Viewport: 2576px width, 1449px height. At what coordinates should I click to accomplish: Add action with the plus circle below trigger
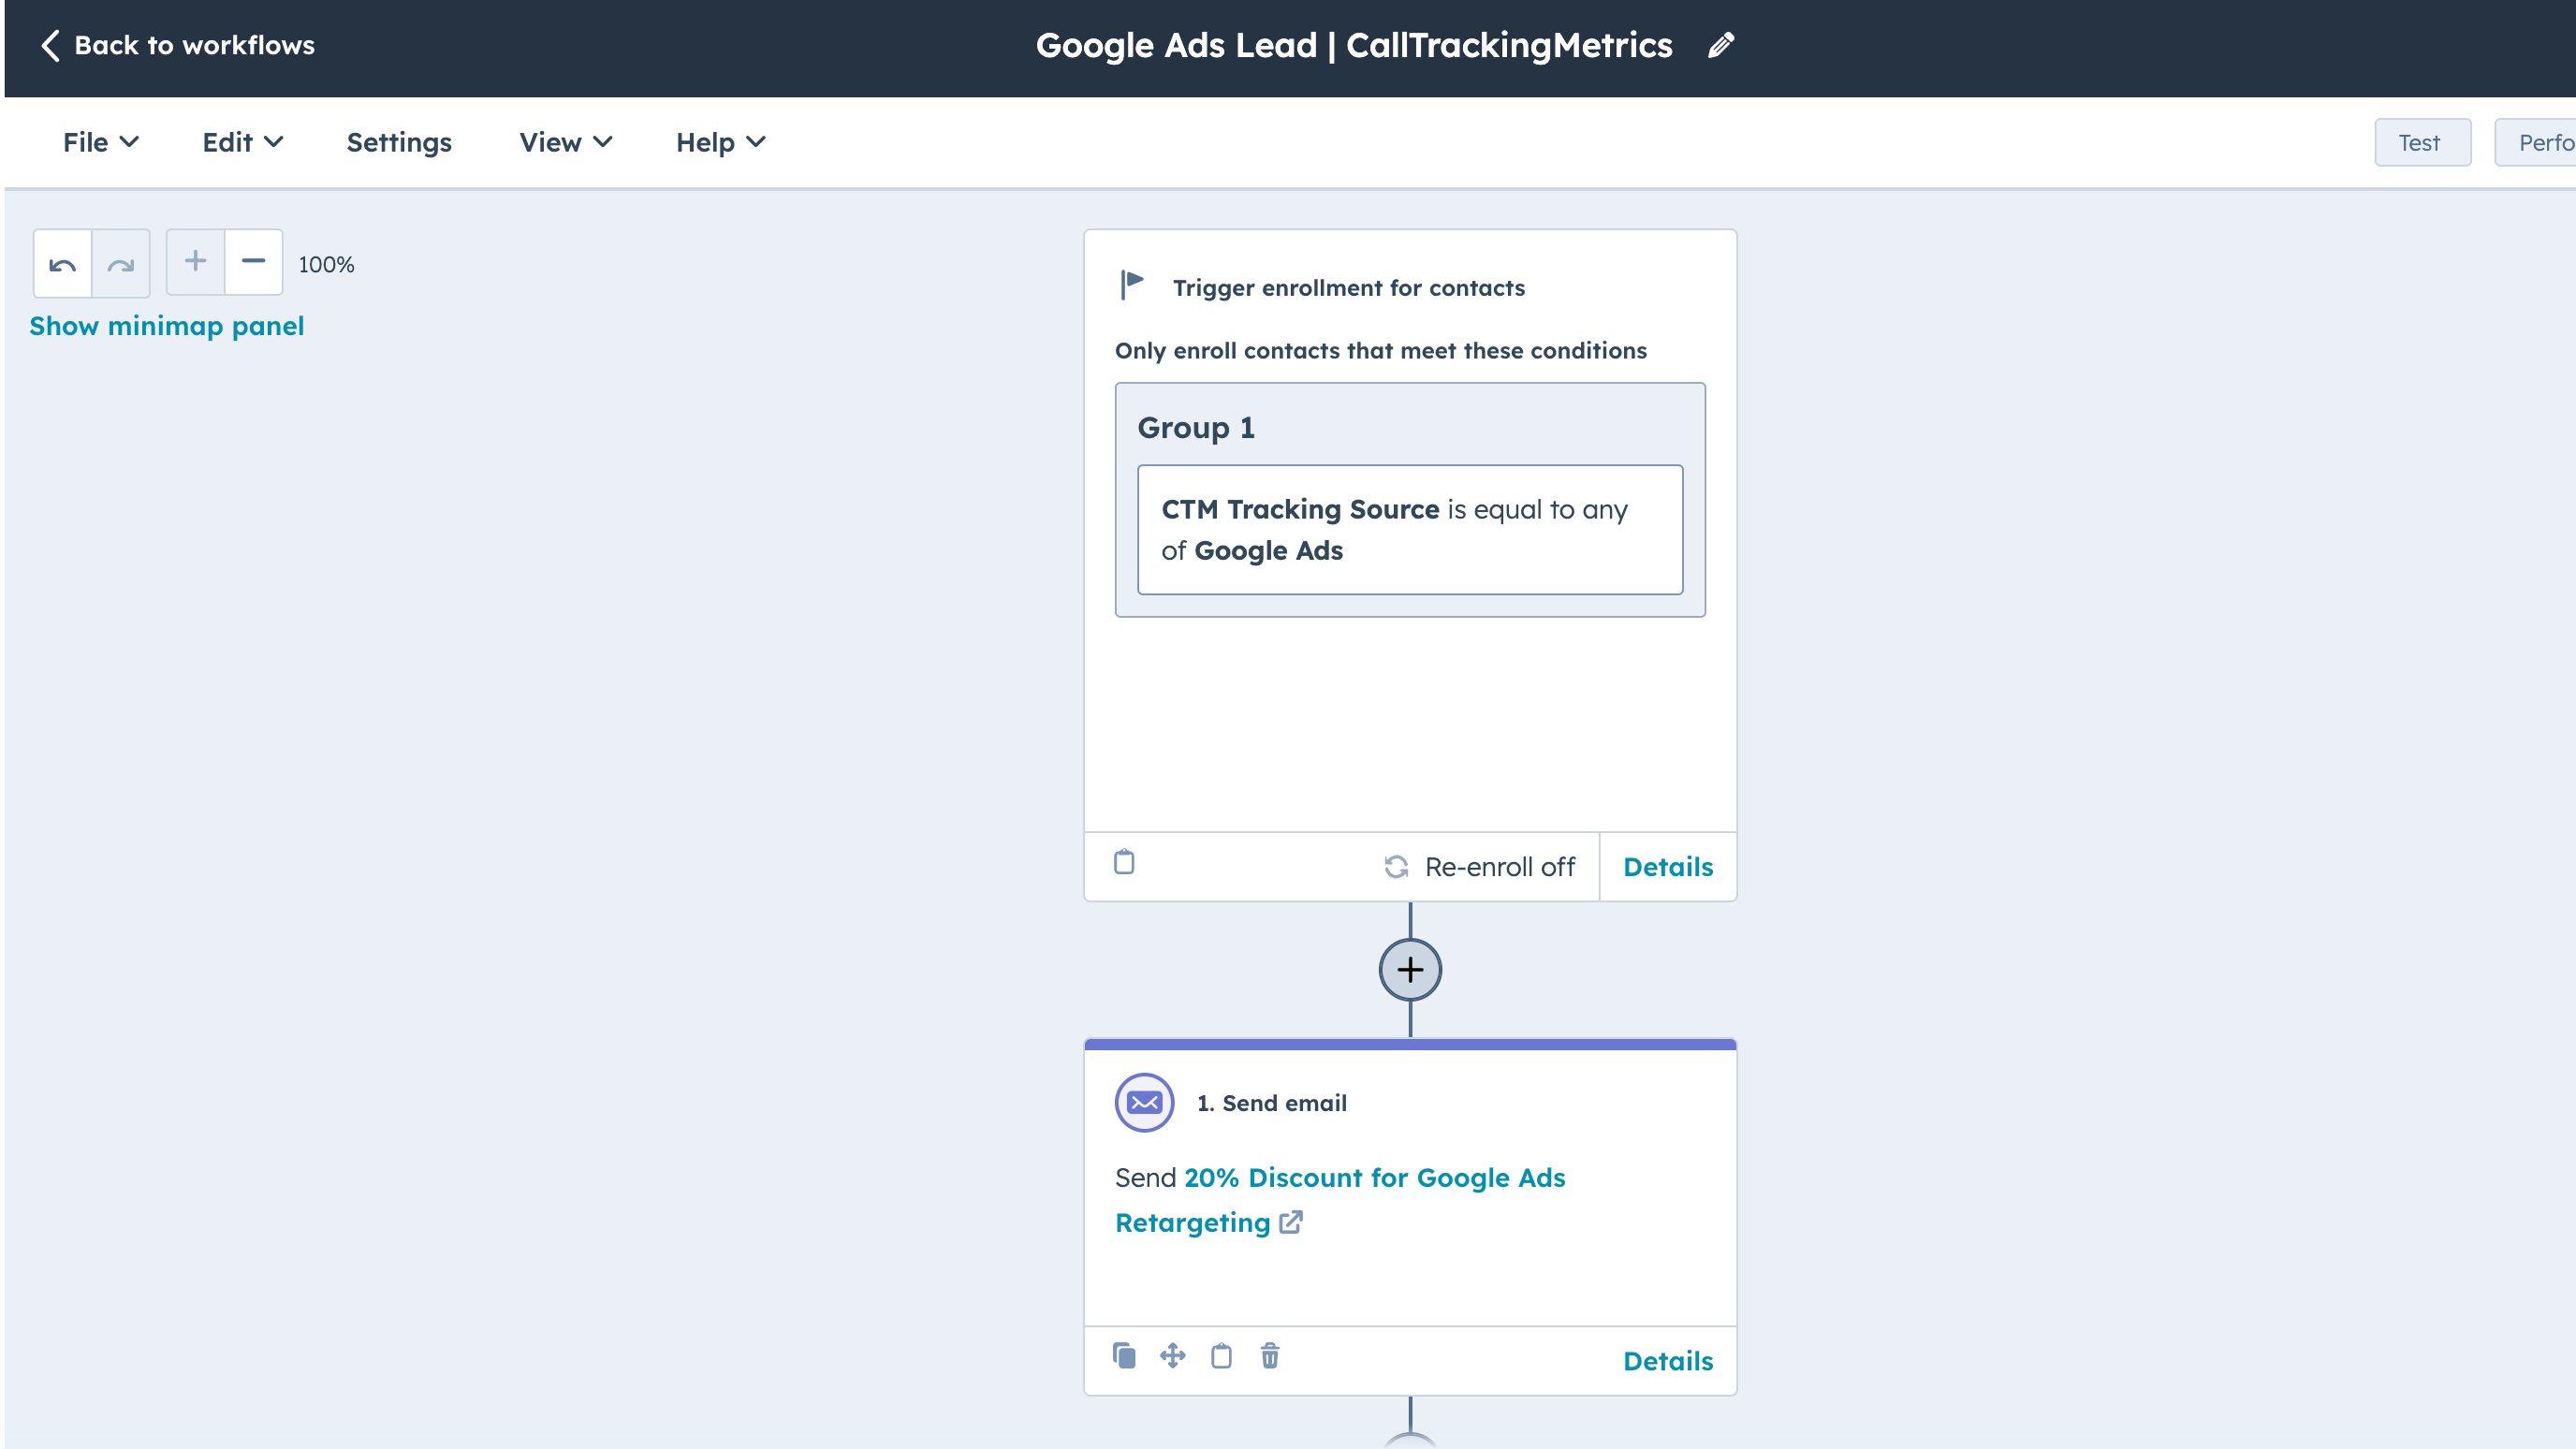click(1410, 970)
